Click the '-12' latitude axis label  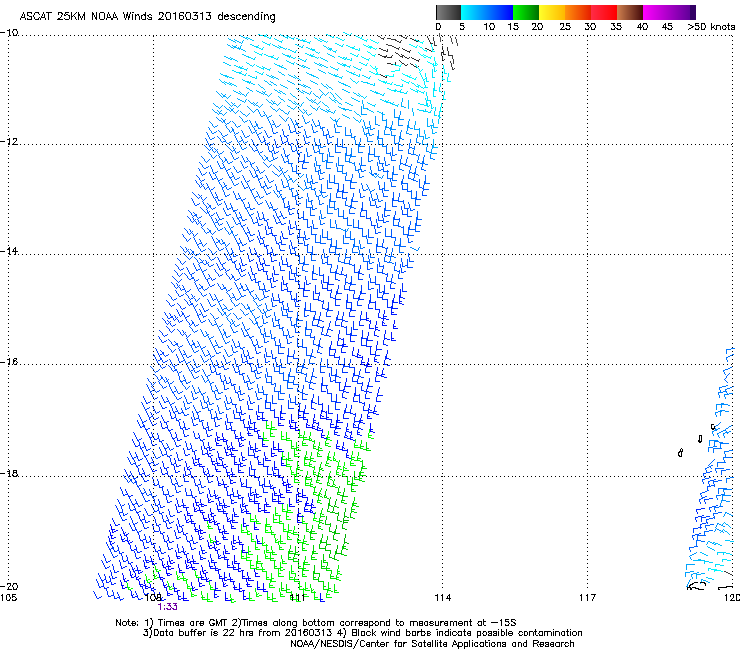[x=9, y=142]
